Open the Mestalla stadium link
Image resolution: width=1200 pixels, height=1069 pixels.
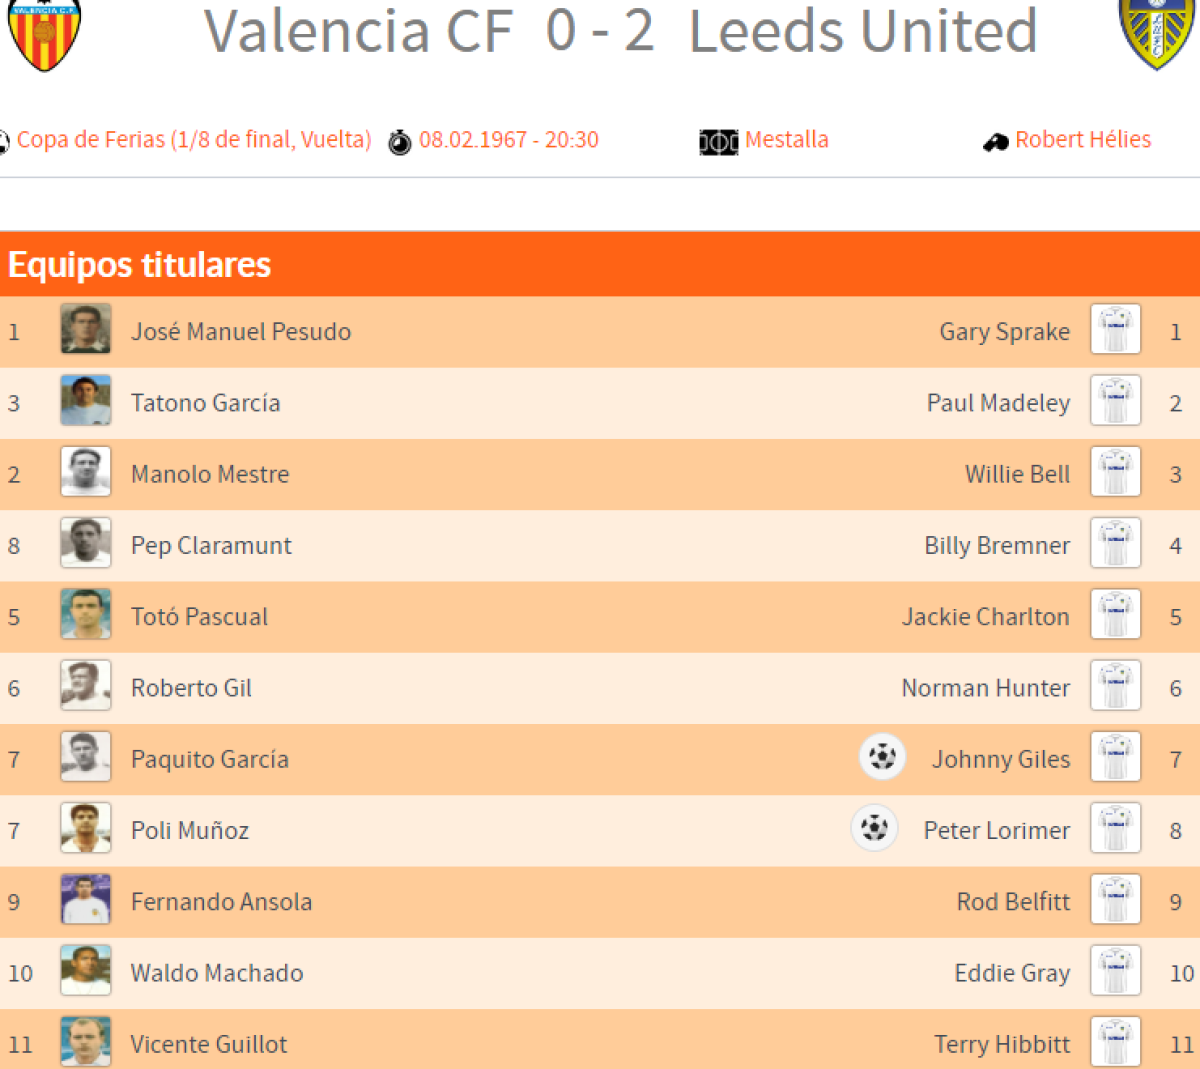pos(787,140)
